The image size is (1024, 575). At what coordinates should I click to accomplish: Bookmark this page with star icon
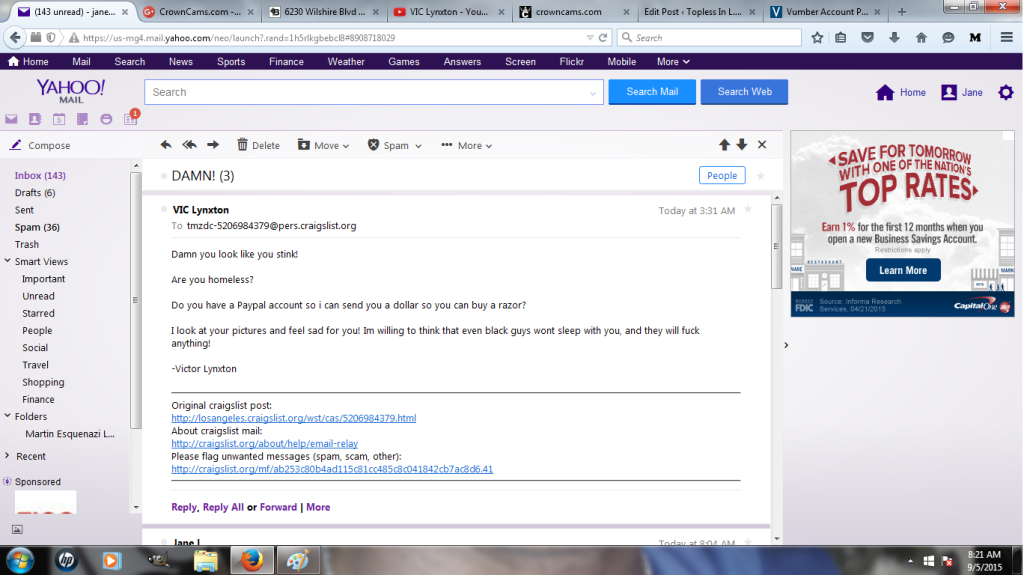click(817, 38)
